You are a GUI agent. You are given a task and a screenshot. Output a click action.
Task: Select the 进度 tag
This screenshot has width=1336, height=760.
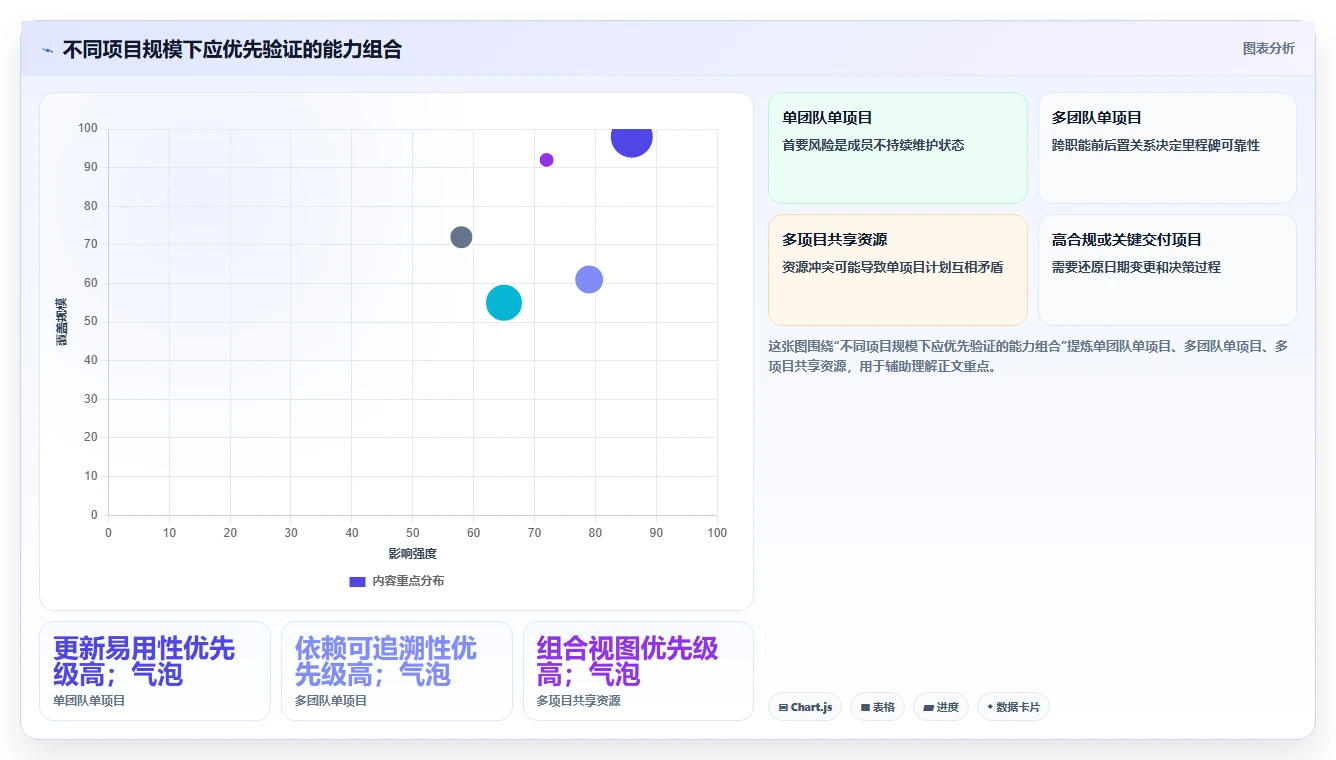pos(941,707)
